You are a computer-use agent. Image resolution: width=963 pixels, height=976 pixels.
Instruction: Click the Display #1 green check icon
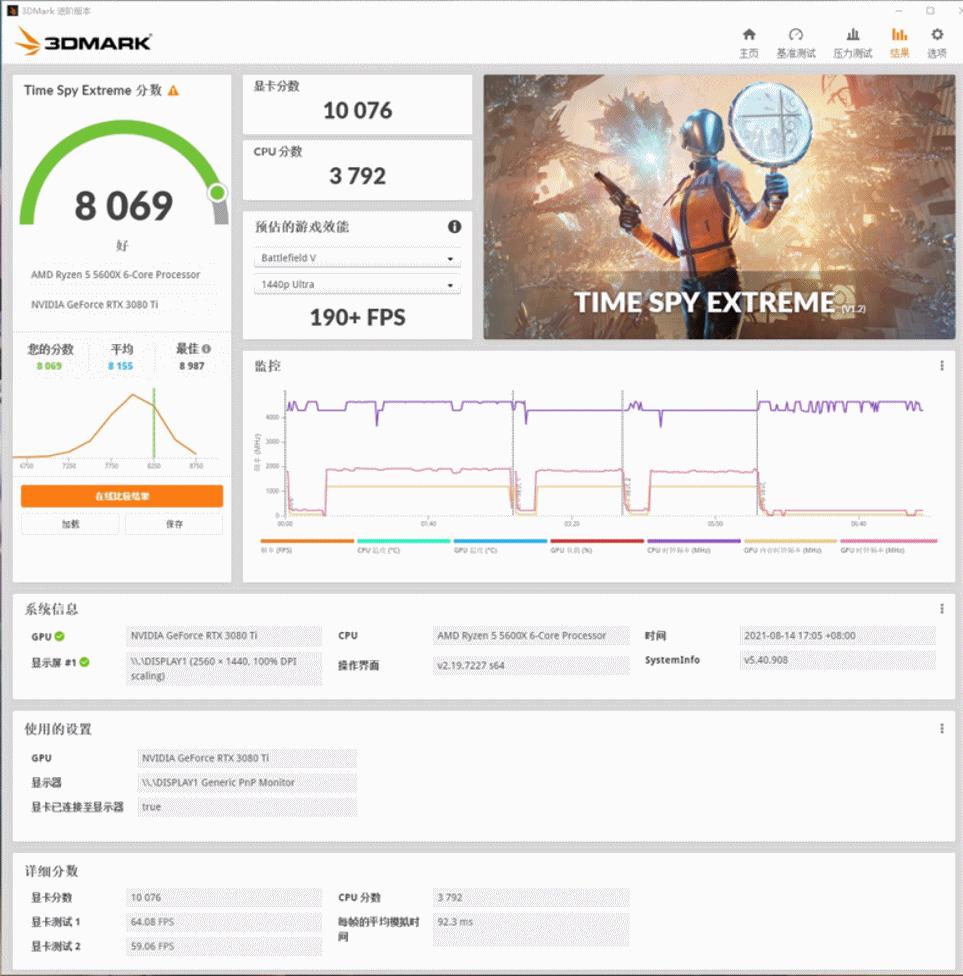85,662
